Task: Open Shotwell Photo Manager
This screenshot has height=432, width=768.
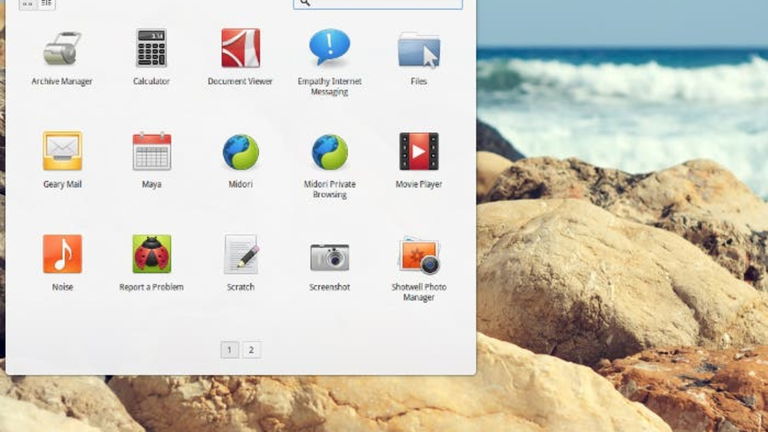Action: point(419,255)
